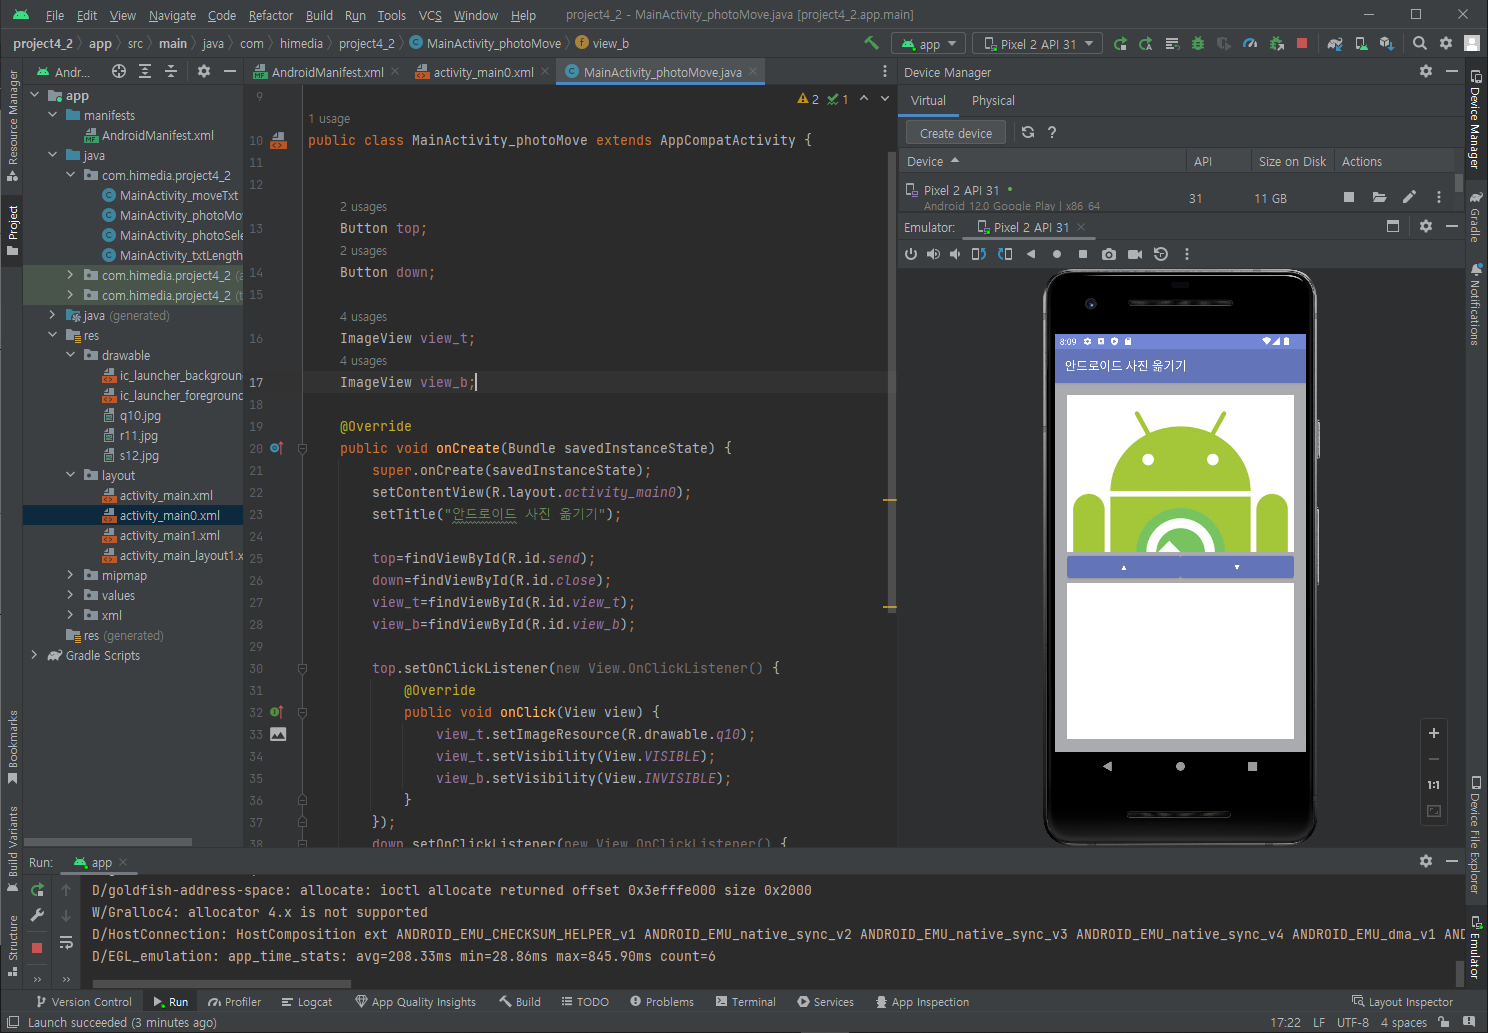Take emulator screenshot with camera icon

click(x=1109, y=254)
